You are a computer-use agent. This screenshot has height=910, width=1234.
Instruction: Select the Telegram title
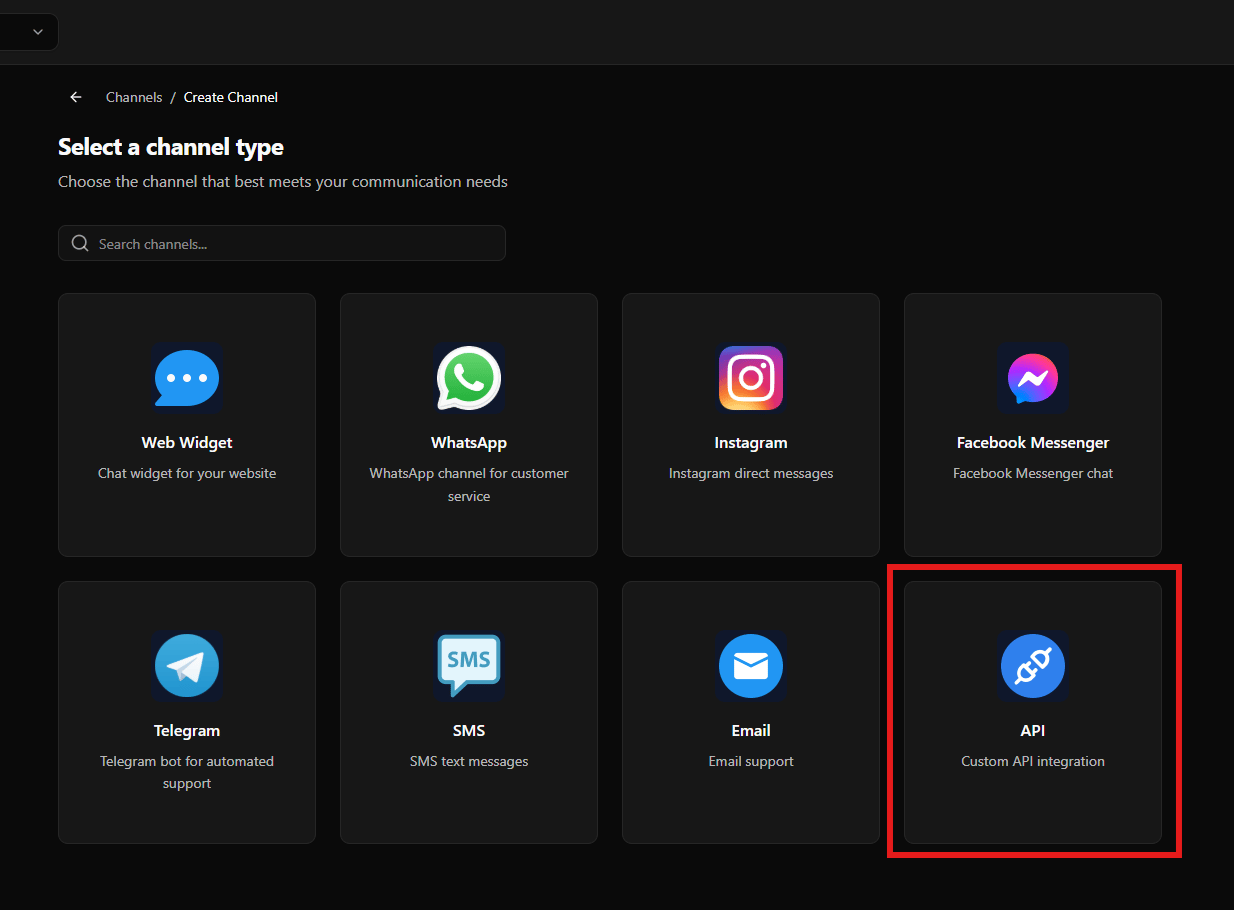187,731
